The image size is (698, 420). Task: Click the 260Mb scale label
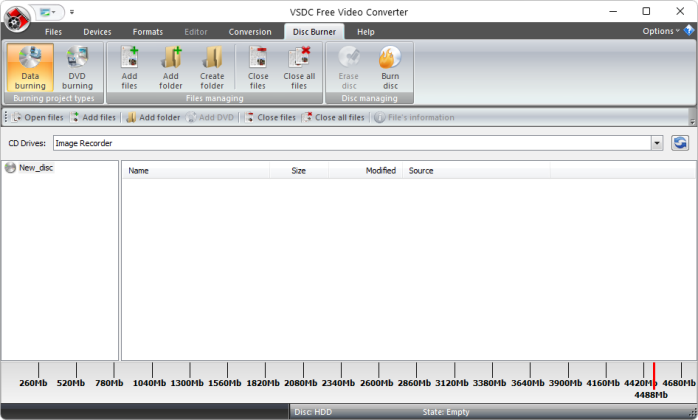(x=33, y=383)
